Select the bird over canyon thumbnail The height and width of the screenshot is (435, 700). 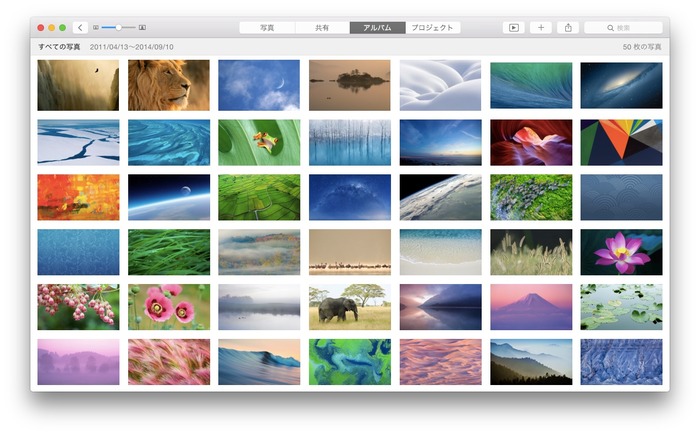coord(78,85)
